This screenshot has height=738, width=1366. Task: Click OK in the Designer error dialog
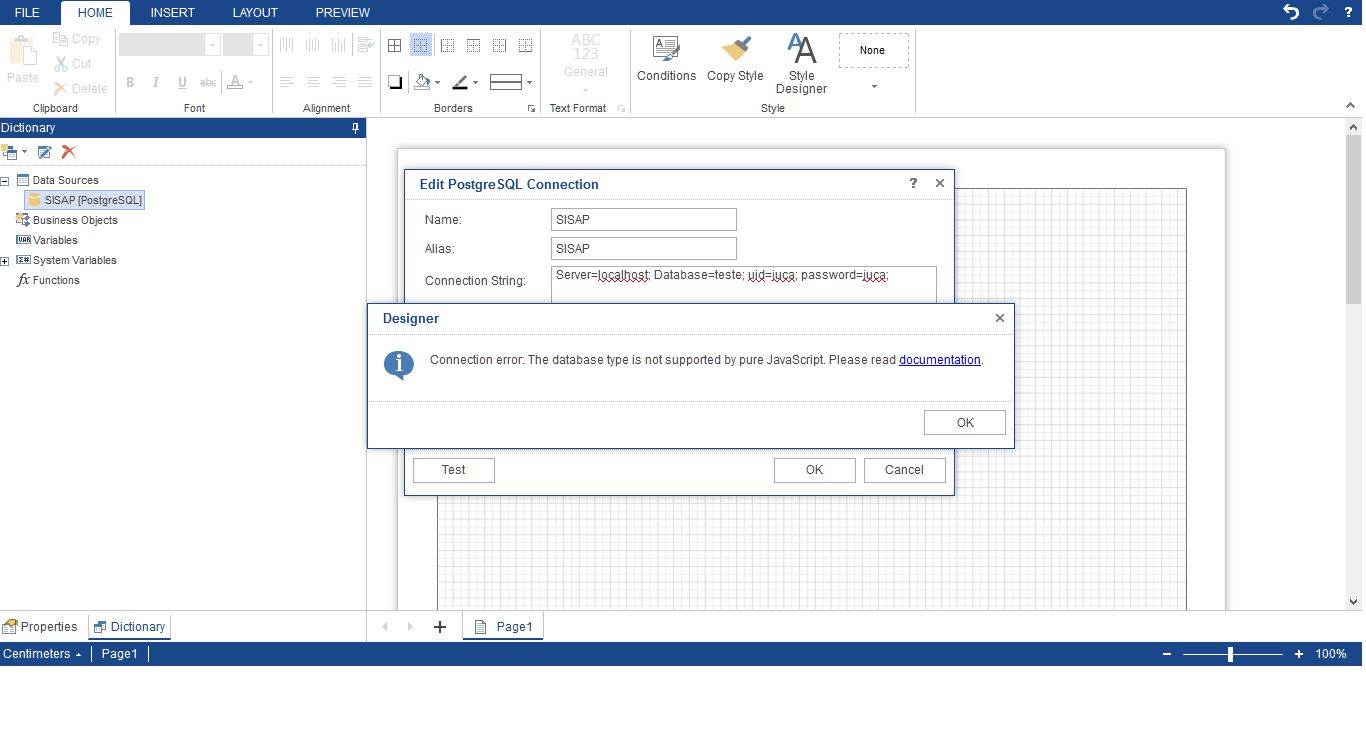point(965,422)
